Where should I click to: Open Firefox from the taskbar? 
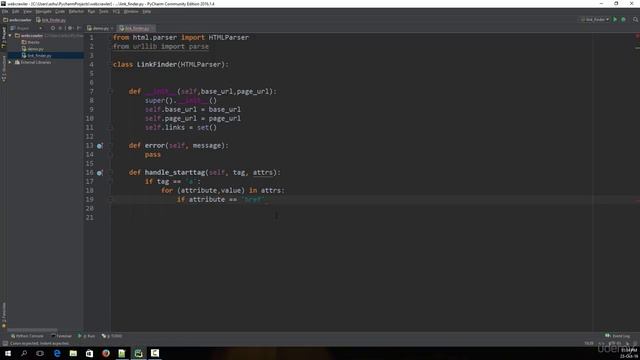pyautogui.click(x=106, y=353)
